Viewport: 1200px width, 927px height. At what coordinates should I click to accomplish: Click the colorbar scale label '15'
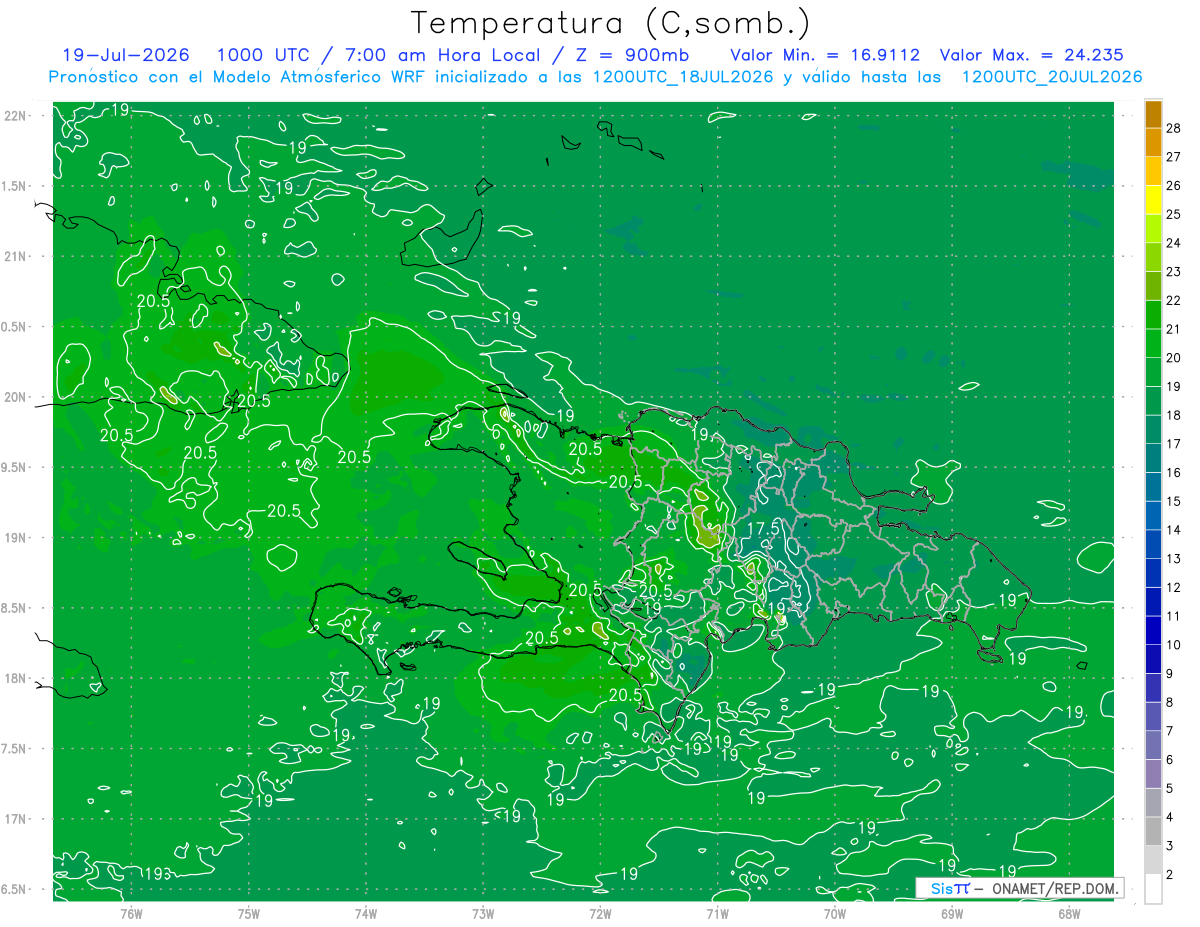(1174, 501)
